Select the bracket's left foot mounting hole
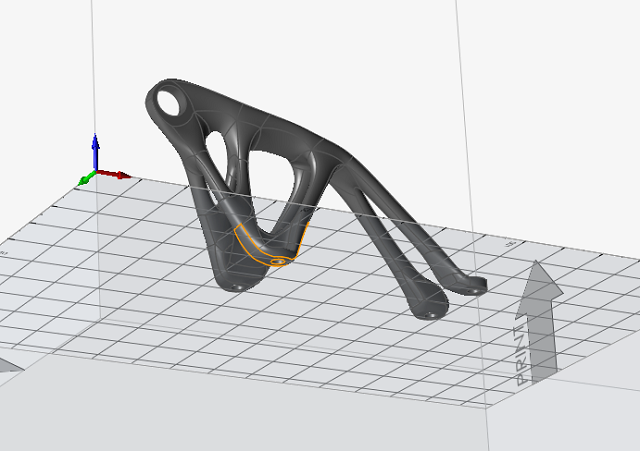 click(240, 285)
